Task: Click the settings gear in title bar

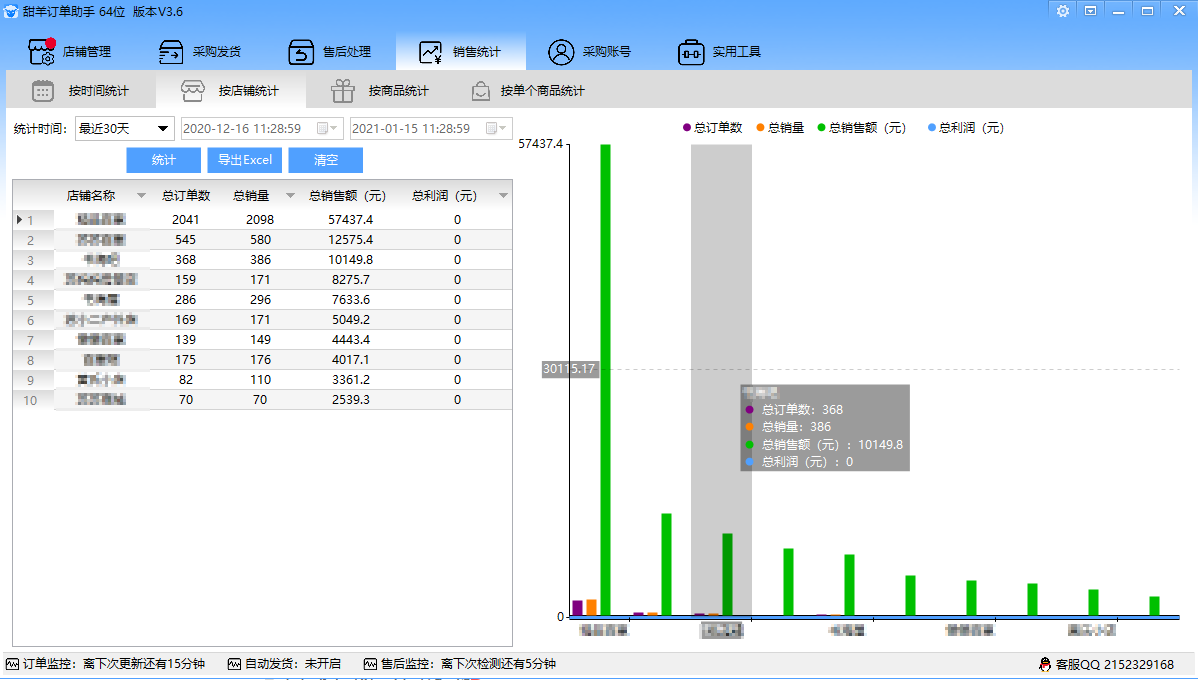Action: click(1062, 11)
